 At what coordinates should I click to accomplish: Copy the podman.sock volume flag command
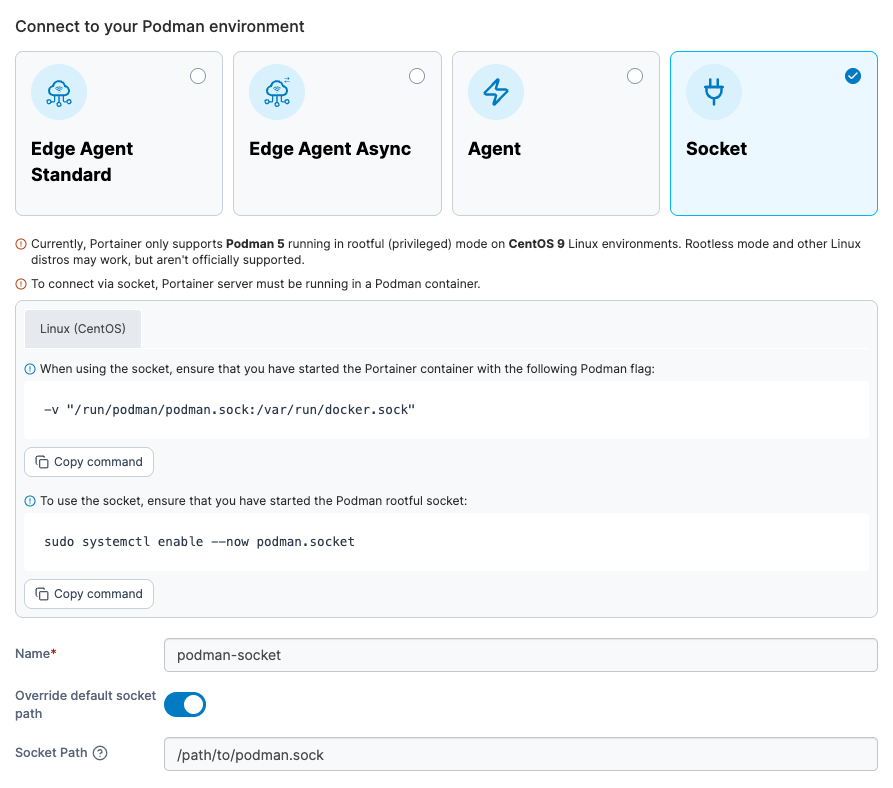(x=89, y=462)
